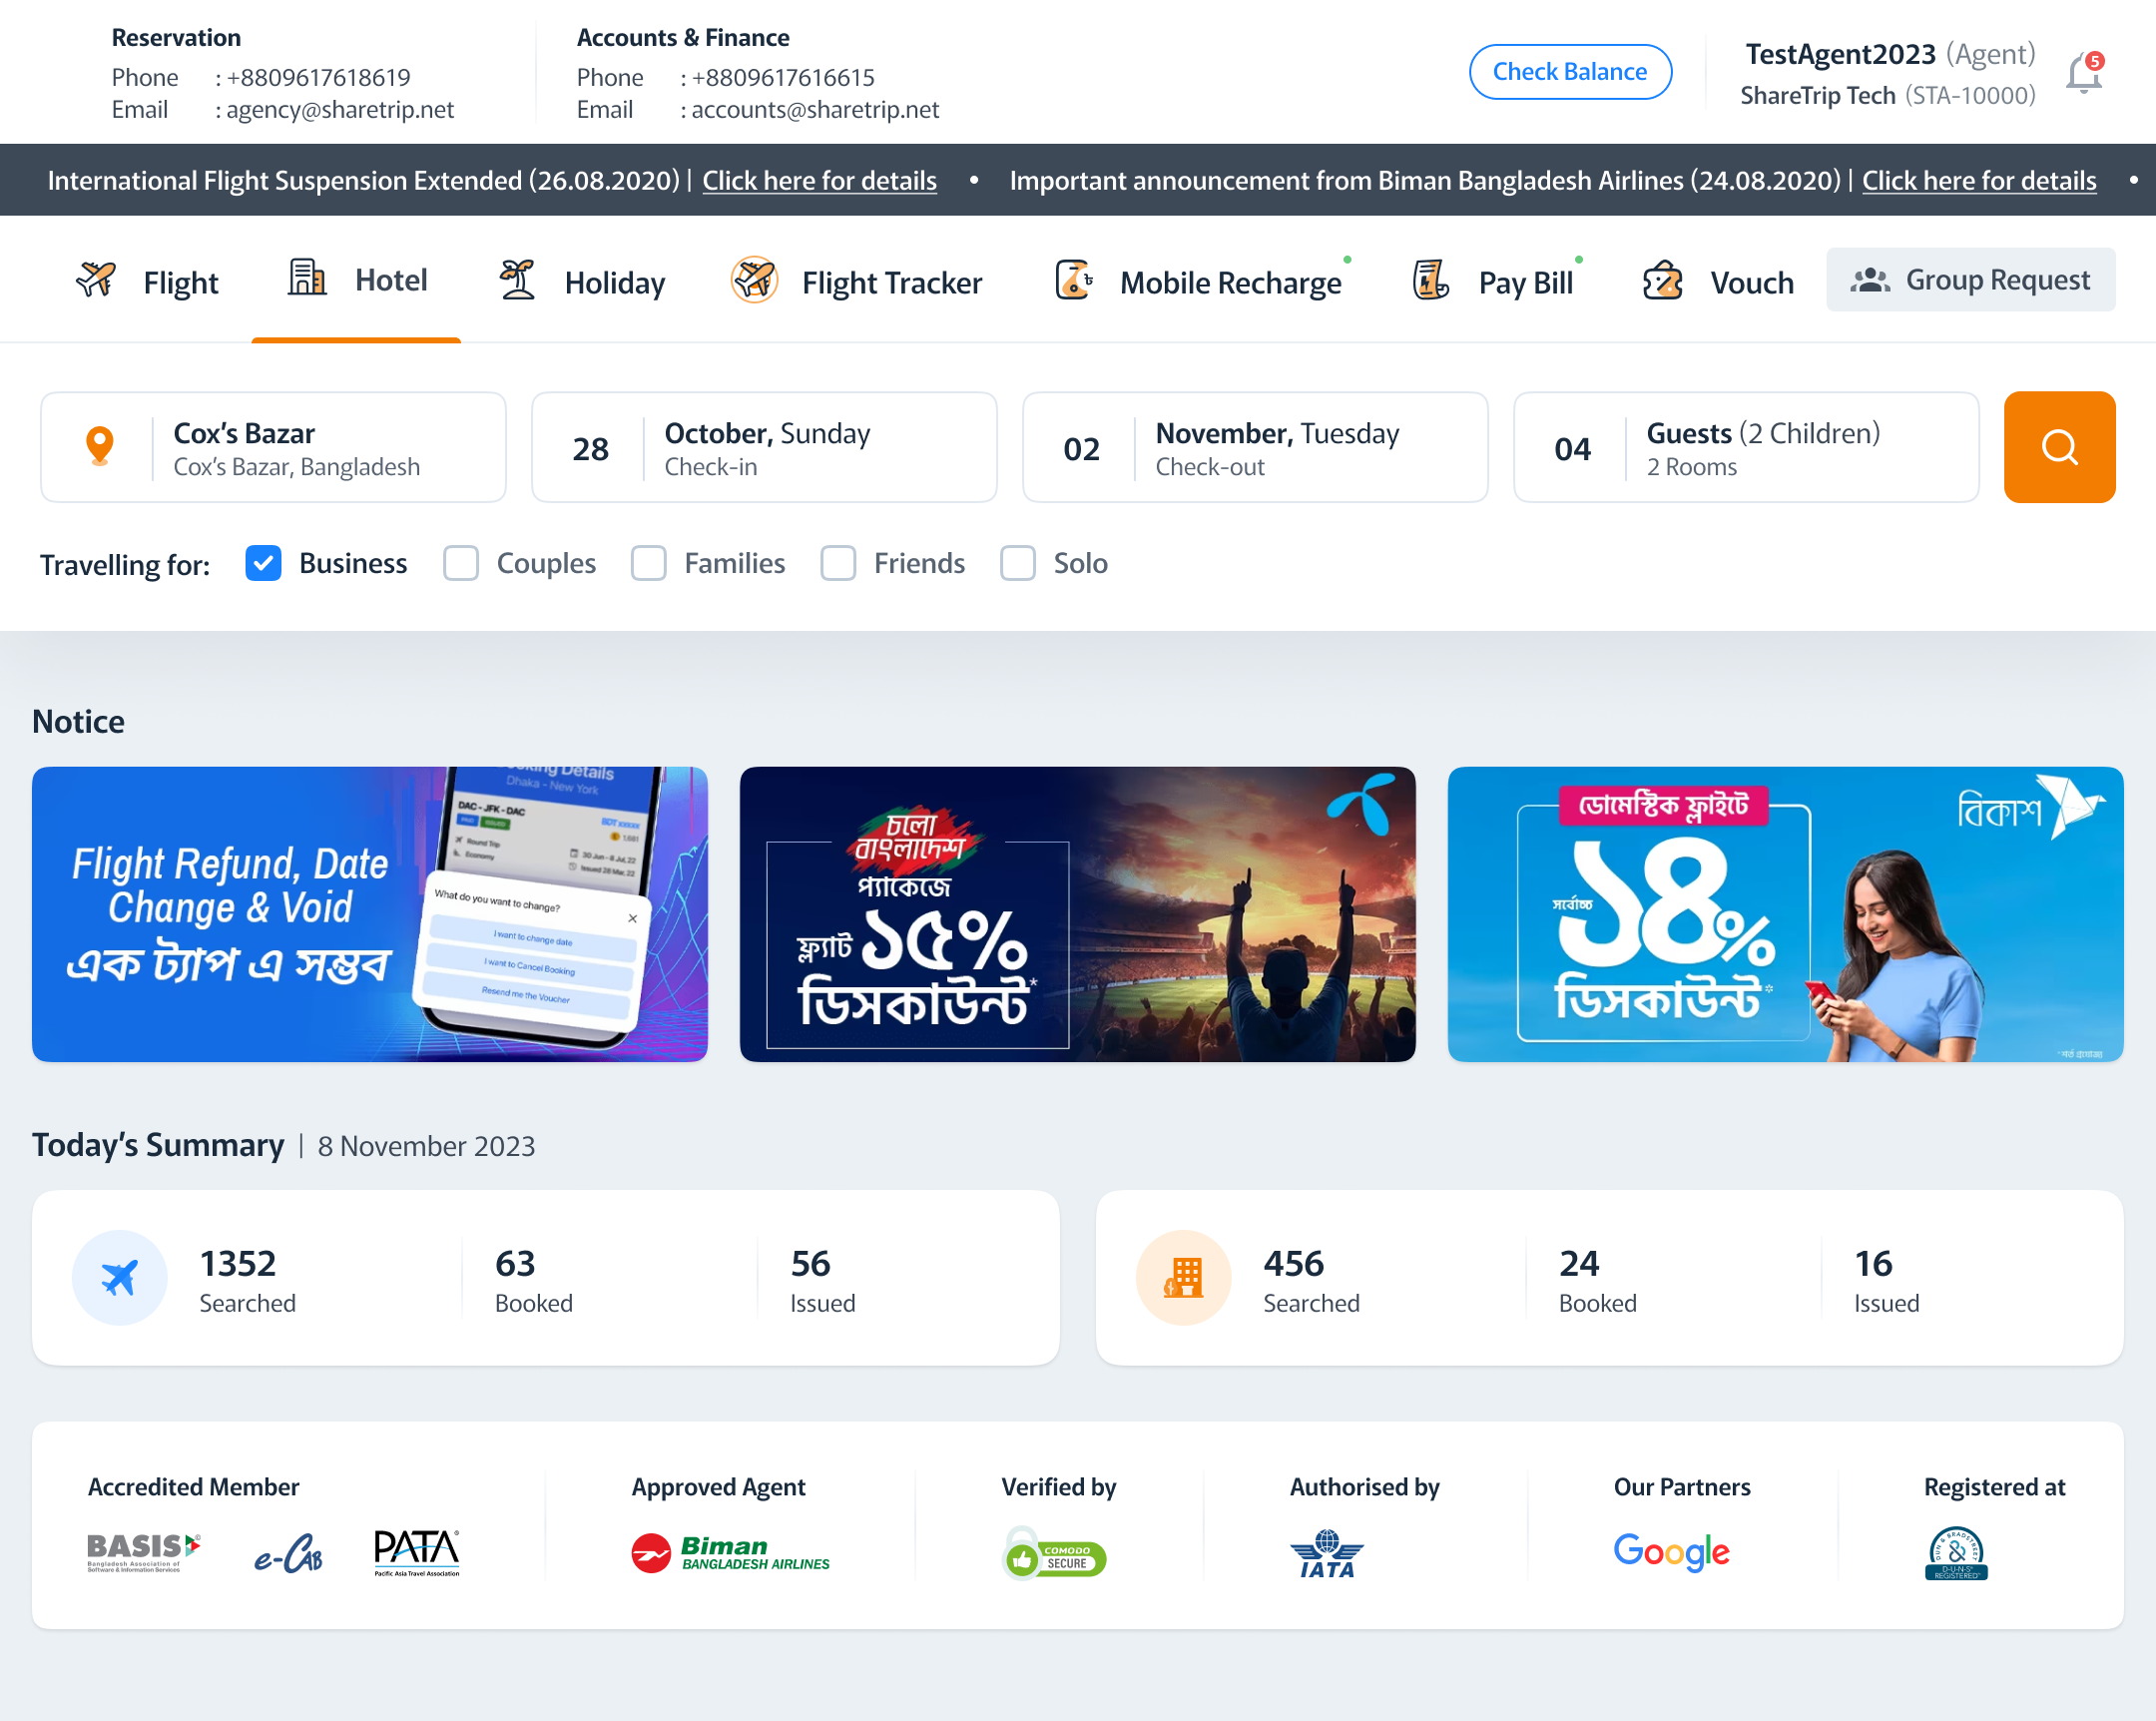This screenshot has height=1721, width=2156.
Task: Check the Friends checkbox
Action: click(838, 563)
